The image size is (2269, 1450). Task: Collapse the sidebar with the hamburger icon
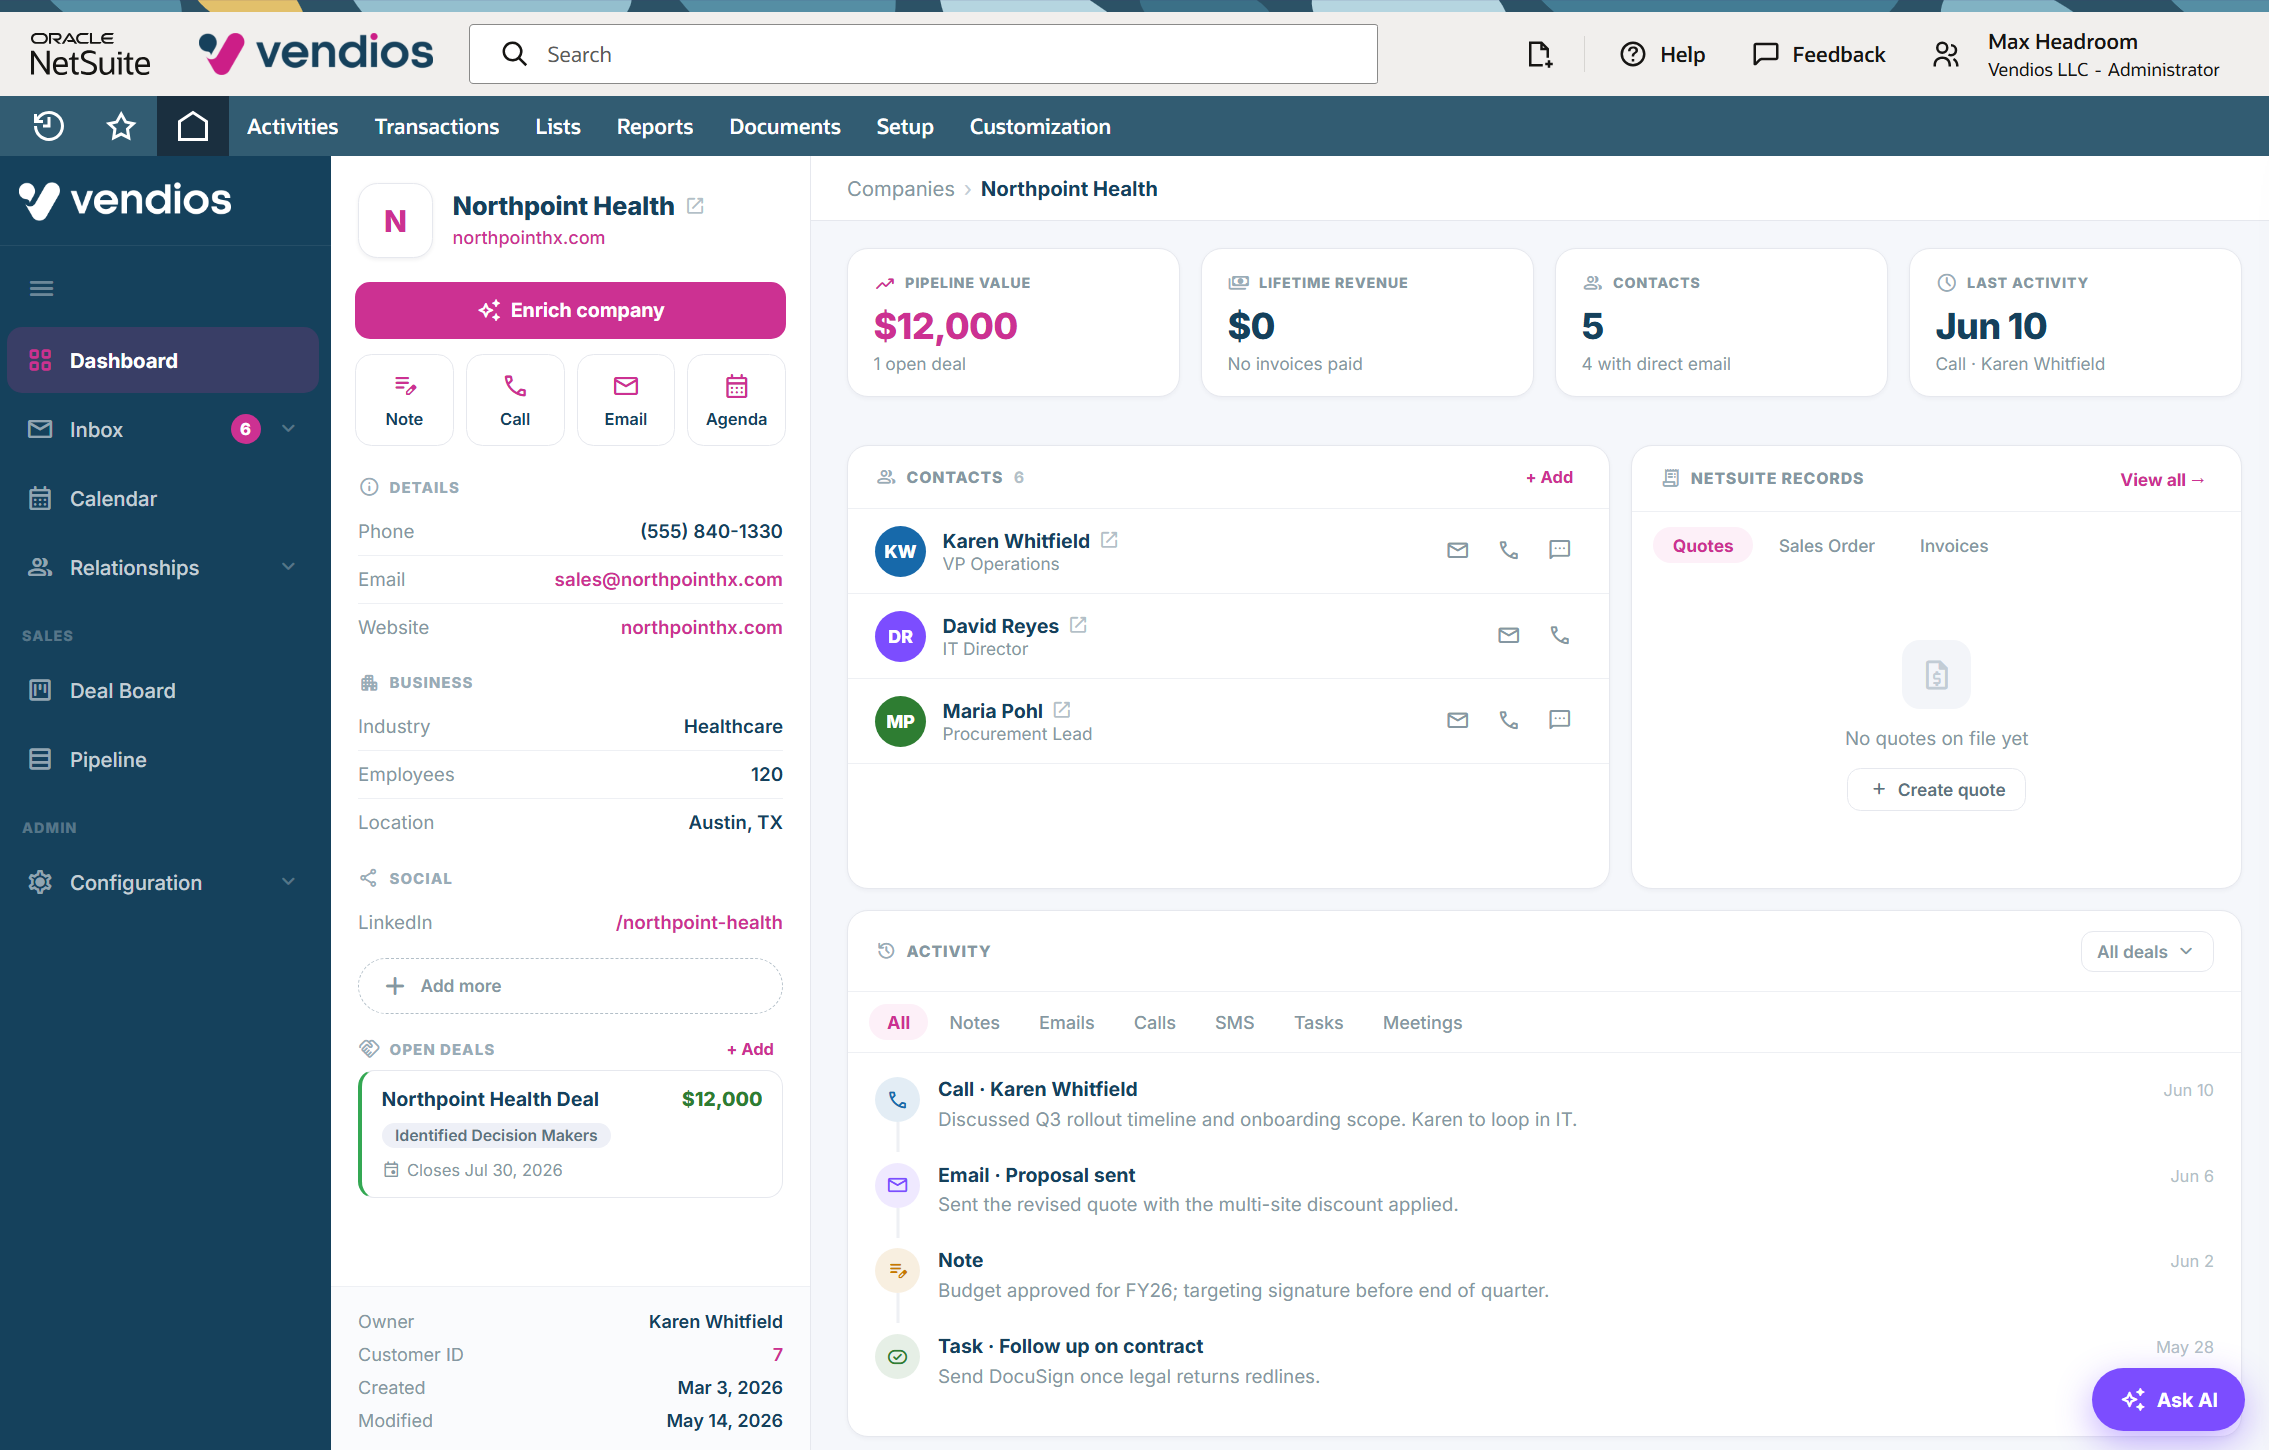[x=41, y=289]
